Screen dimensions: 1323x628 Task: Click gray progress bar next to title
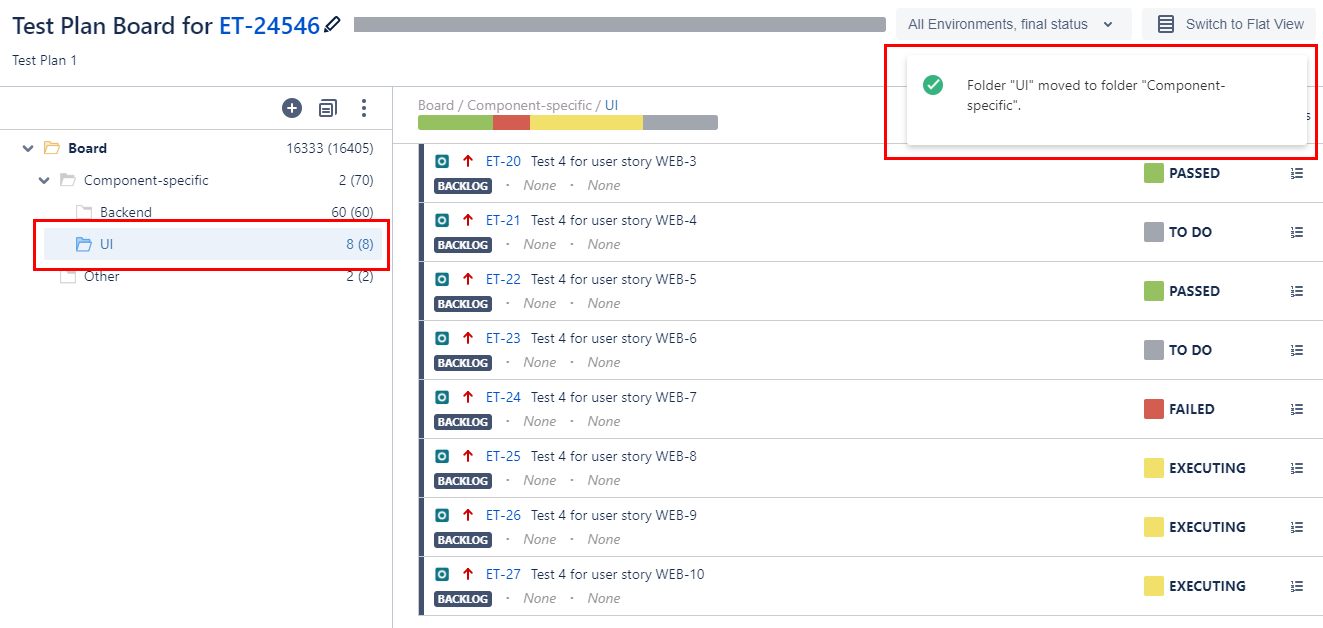tap(619, 25)
